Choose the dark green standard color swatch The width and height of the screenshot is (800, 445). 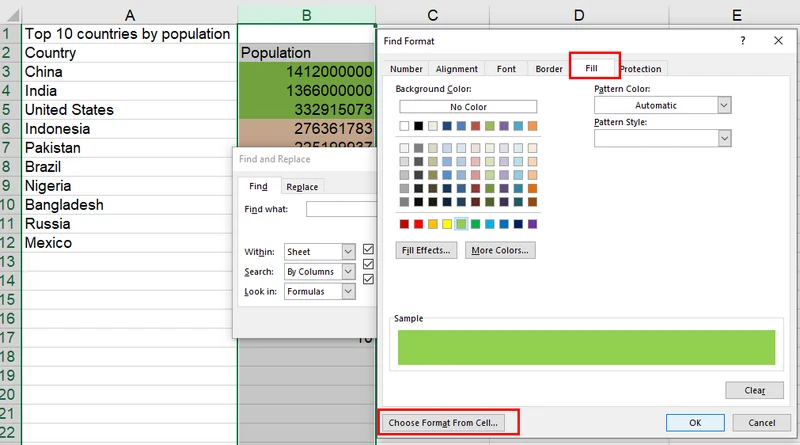(476, 224)
